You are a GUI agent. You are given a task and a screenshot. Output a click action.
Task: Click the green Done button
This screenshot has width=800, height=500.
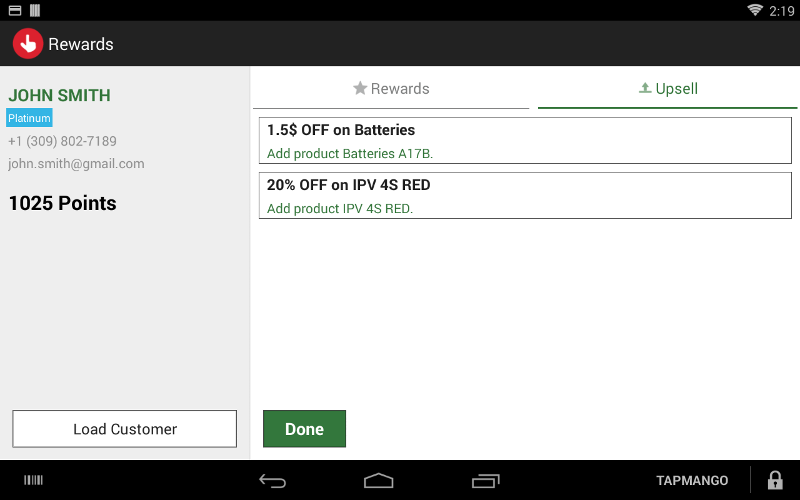point(304,429)
